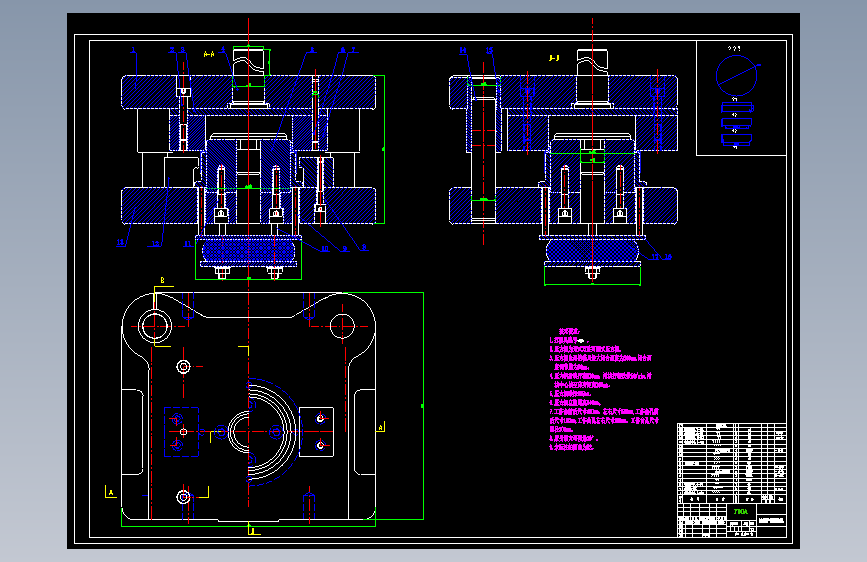This screenshot has width=867, height=562.
Task: Click the parts list table above the title block
Action: (732, 462)
